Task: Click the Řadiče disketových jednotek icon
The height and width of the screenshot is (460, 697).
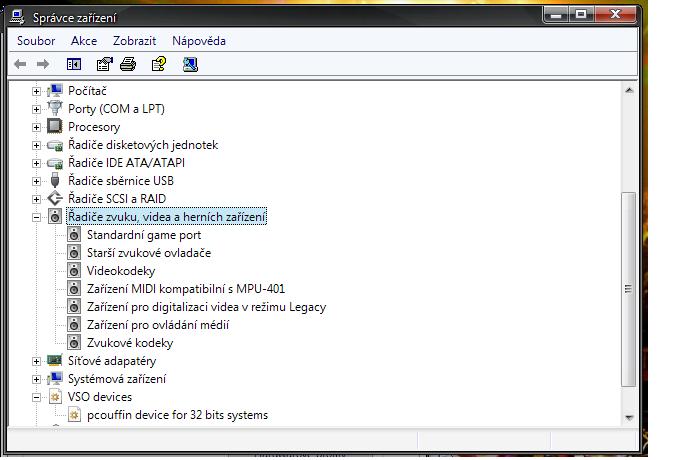Action: [x=55, y=145]
